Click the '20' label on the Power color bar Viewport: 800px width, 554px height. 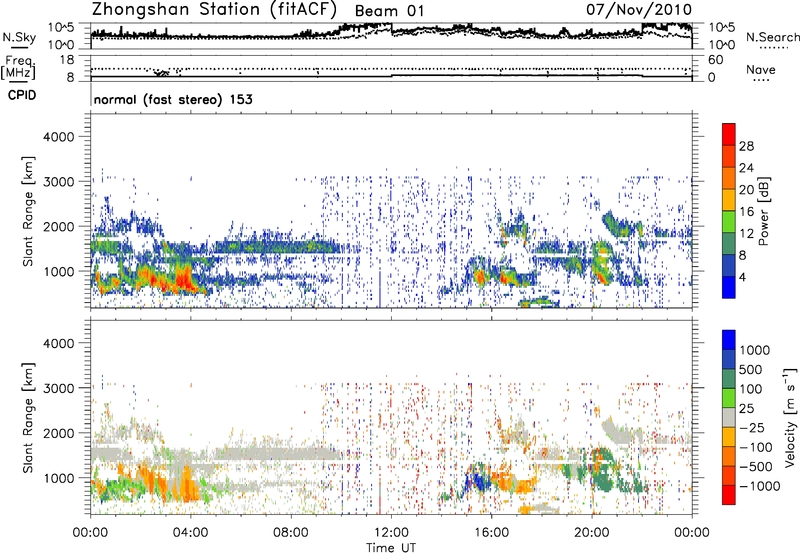point(746,190)
